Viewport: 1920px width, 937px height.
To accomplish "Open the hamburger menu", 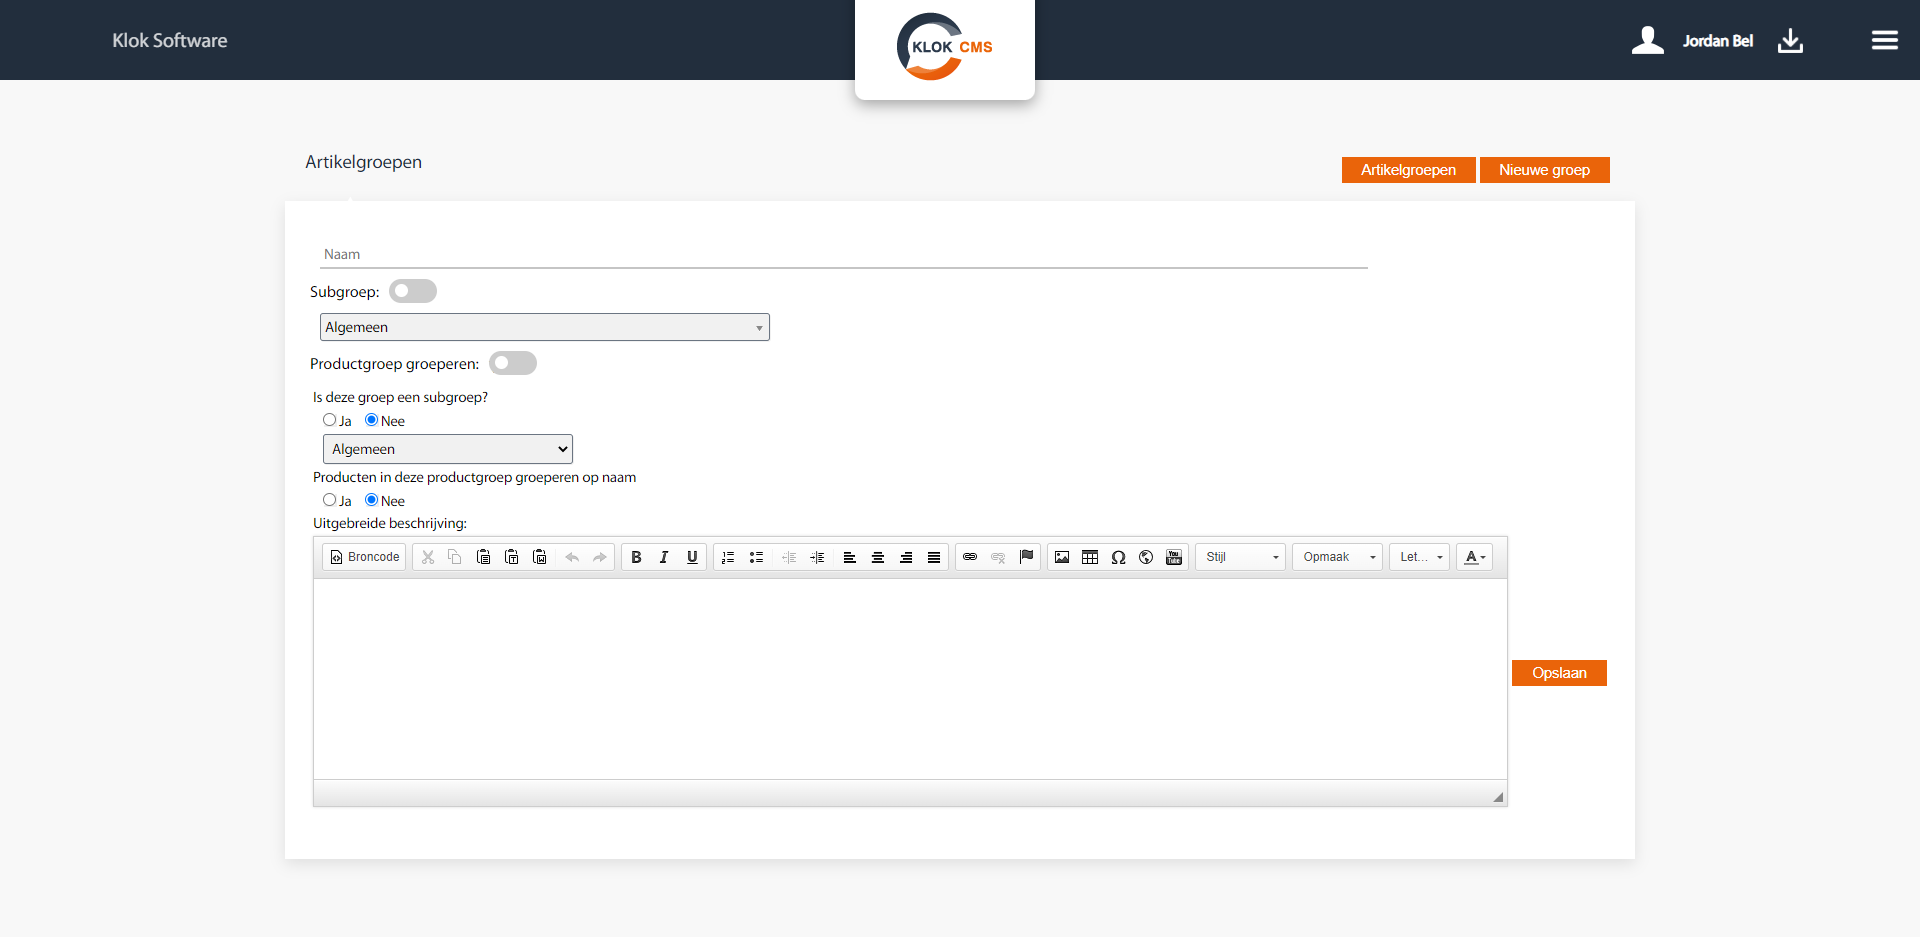I will click(1885, 40).
